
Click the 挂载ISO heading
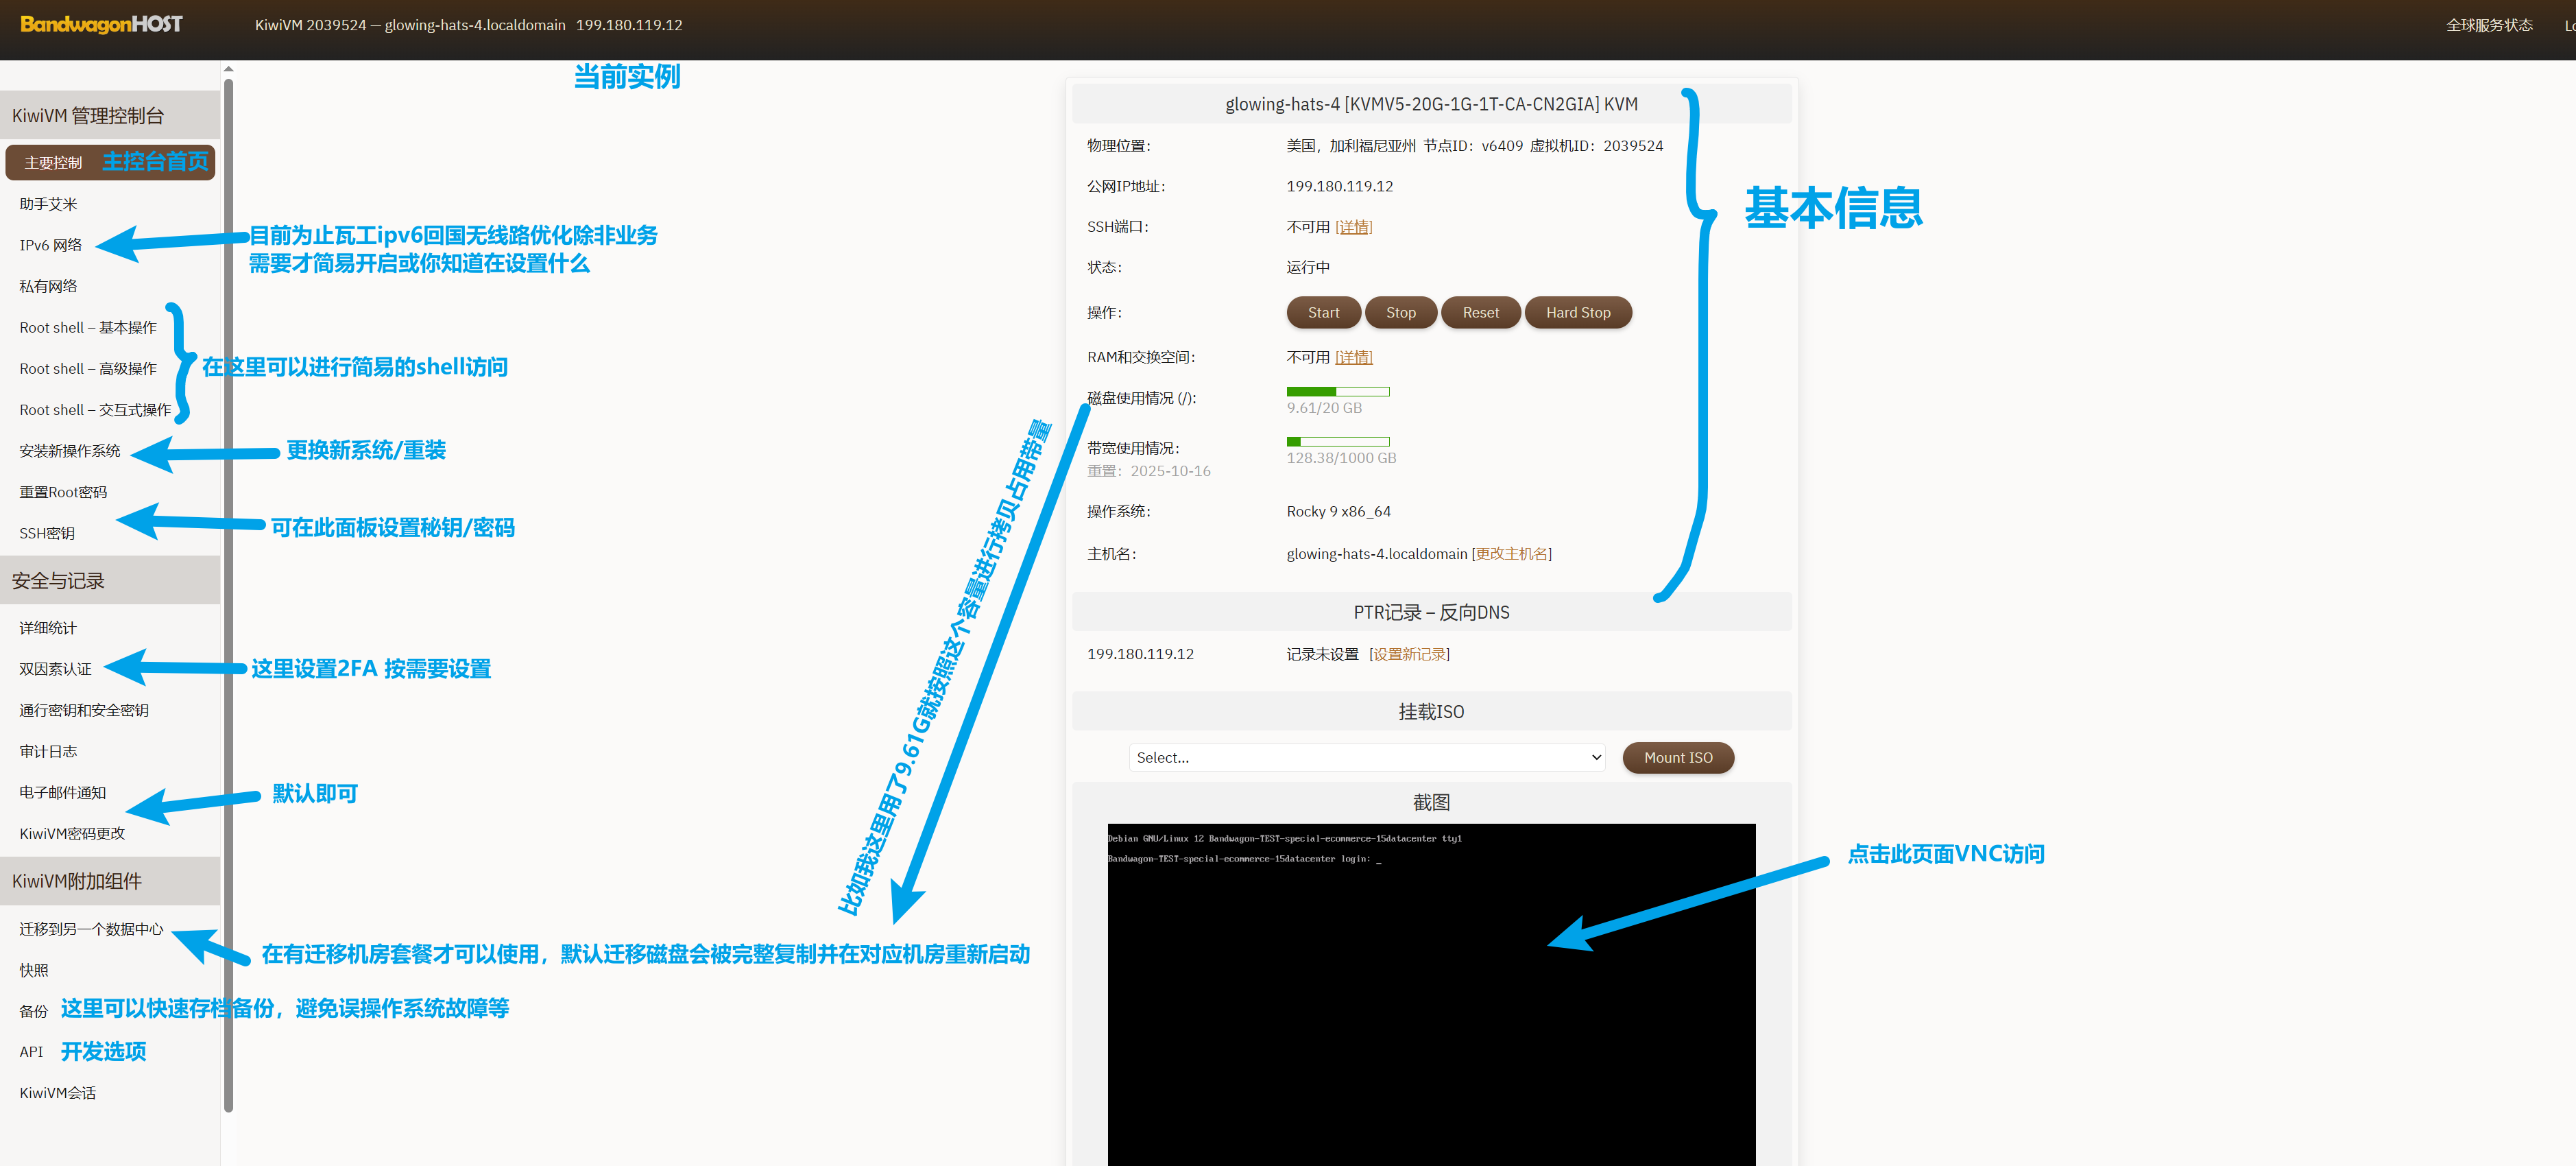[1431, 711]
